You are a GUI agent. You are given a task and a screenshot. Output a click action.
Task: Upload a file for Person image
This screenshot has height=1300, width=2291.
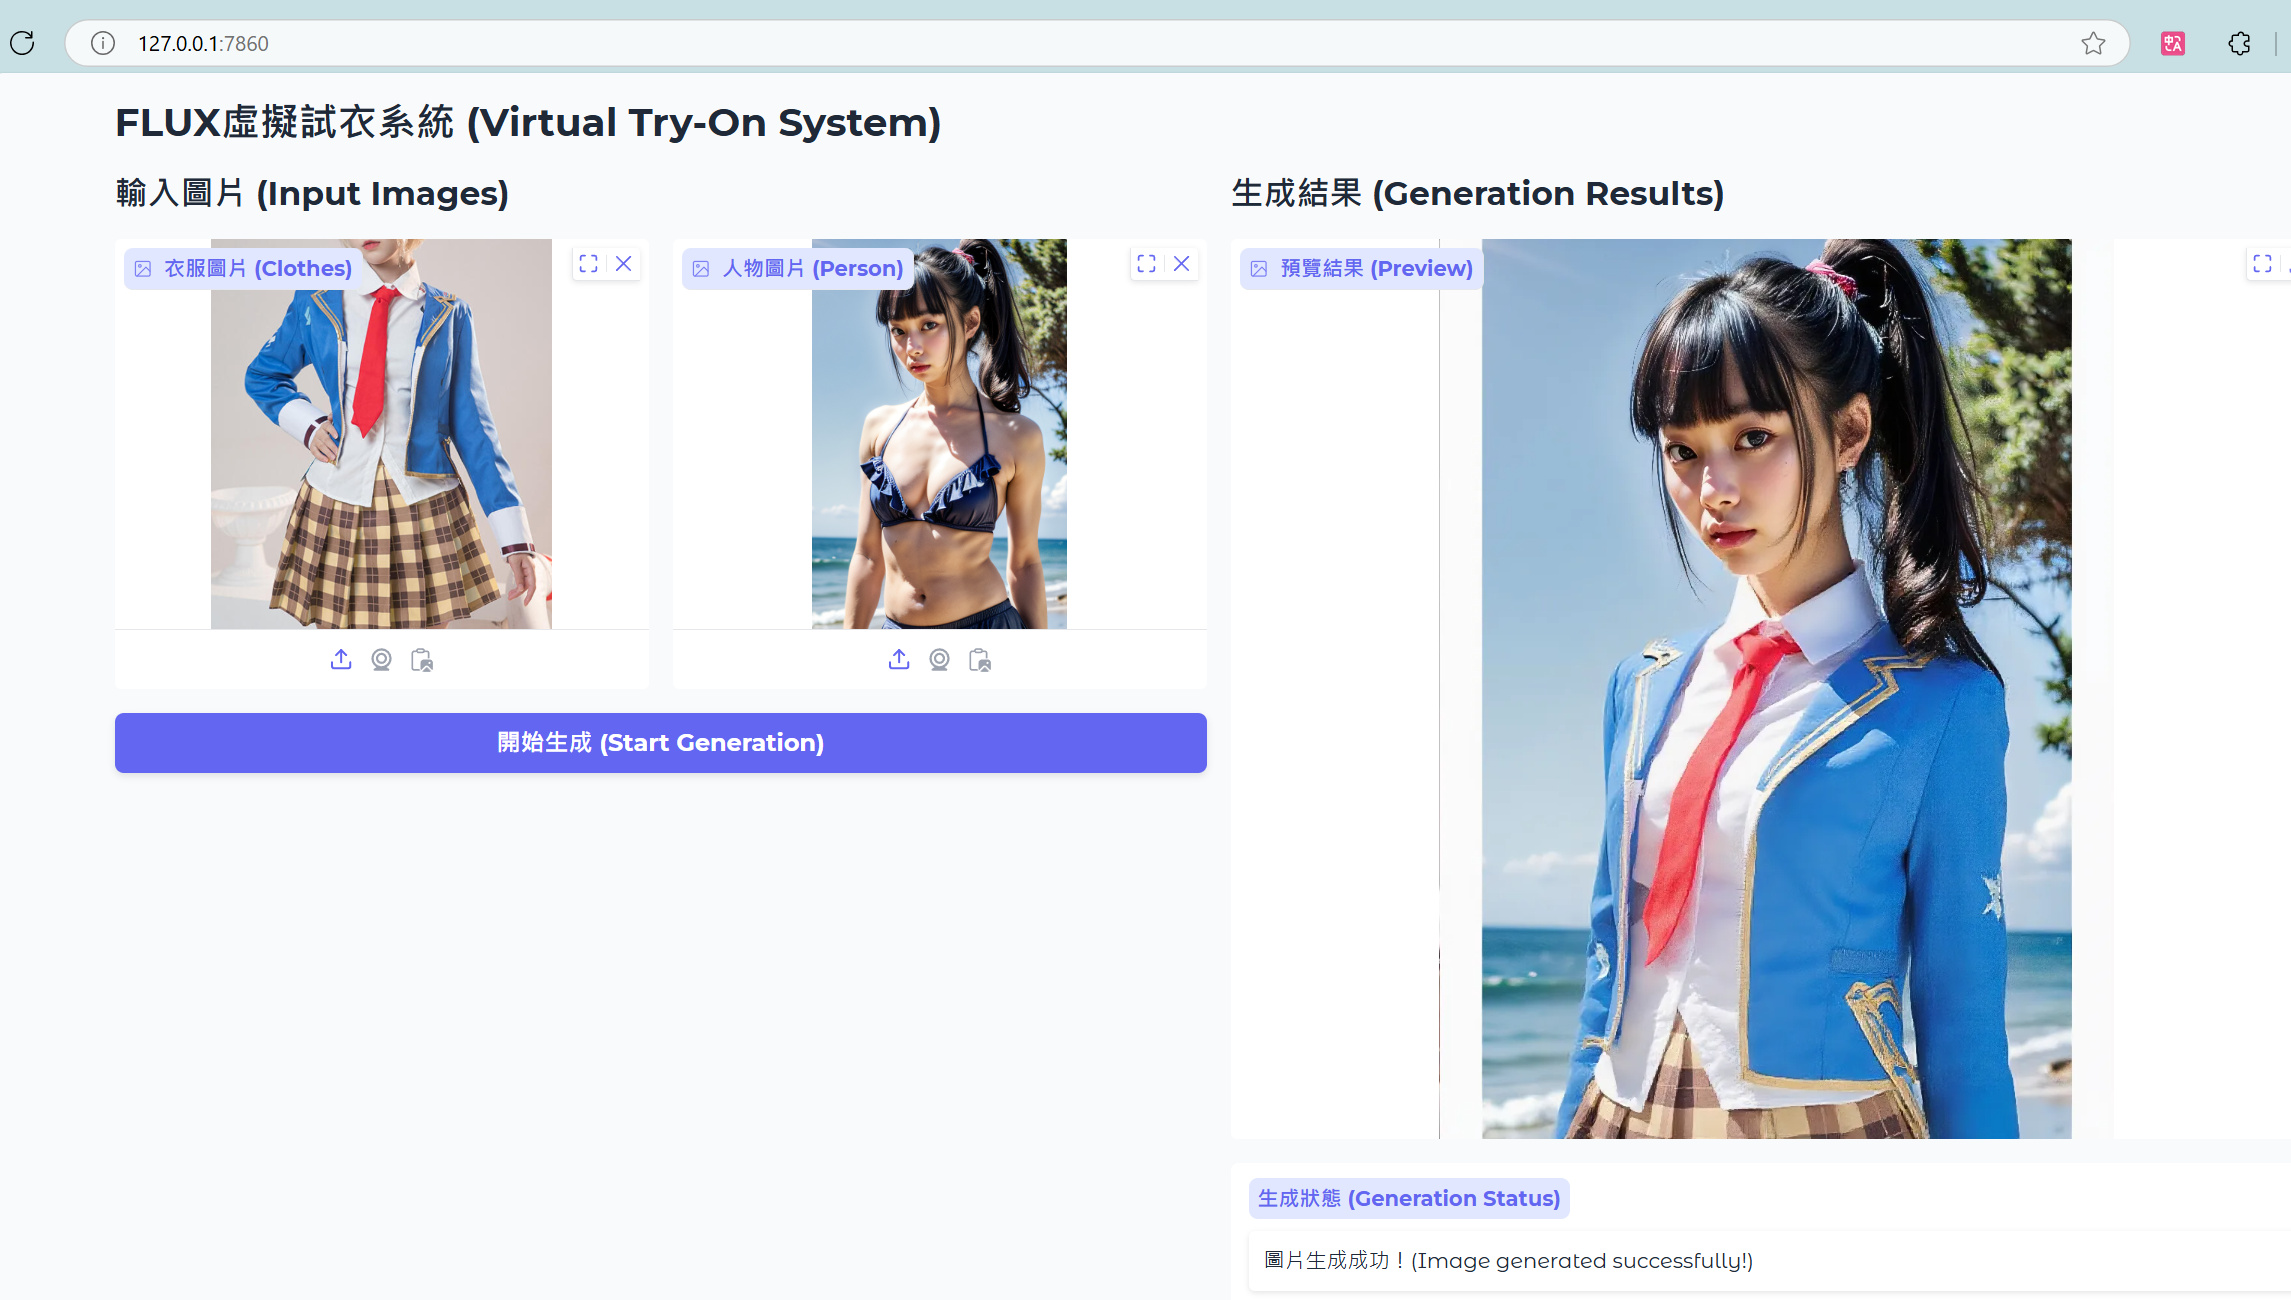click(899, 660)
